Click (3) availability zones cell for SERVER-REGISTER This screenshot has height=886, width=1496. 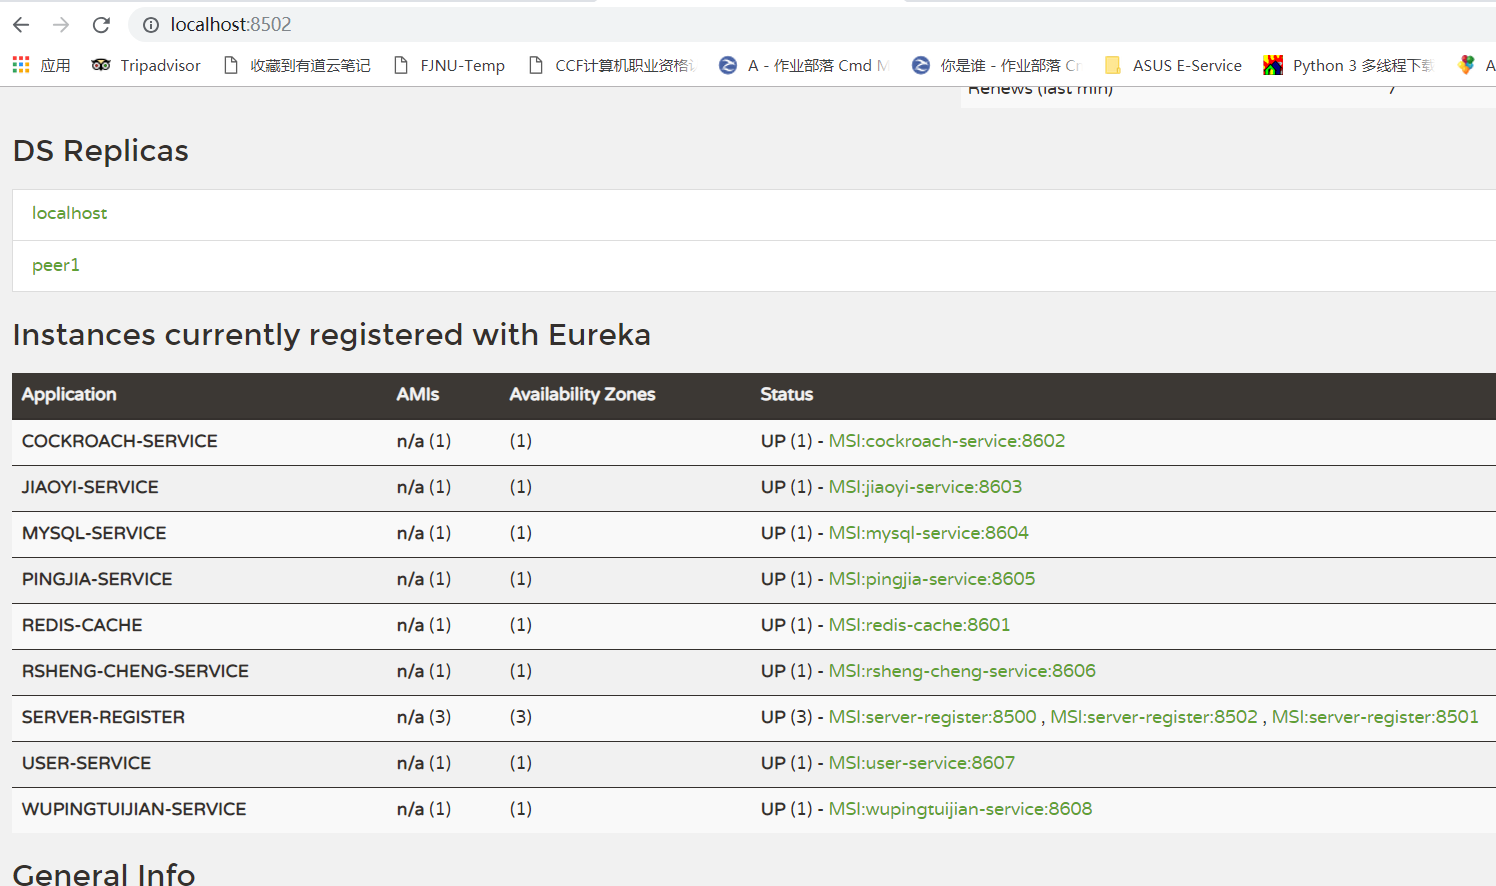coord(521,717)
